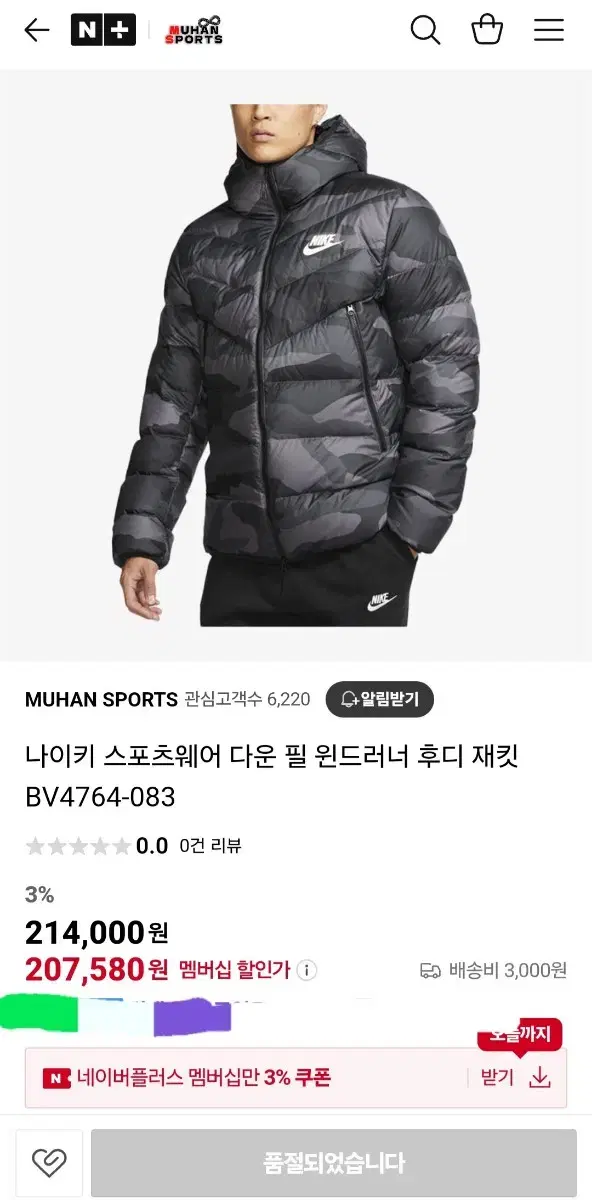This screenshot has width=592, height=1200.
Task: Open the MUHAN SPORTS store name link
Action: (101, 699)
